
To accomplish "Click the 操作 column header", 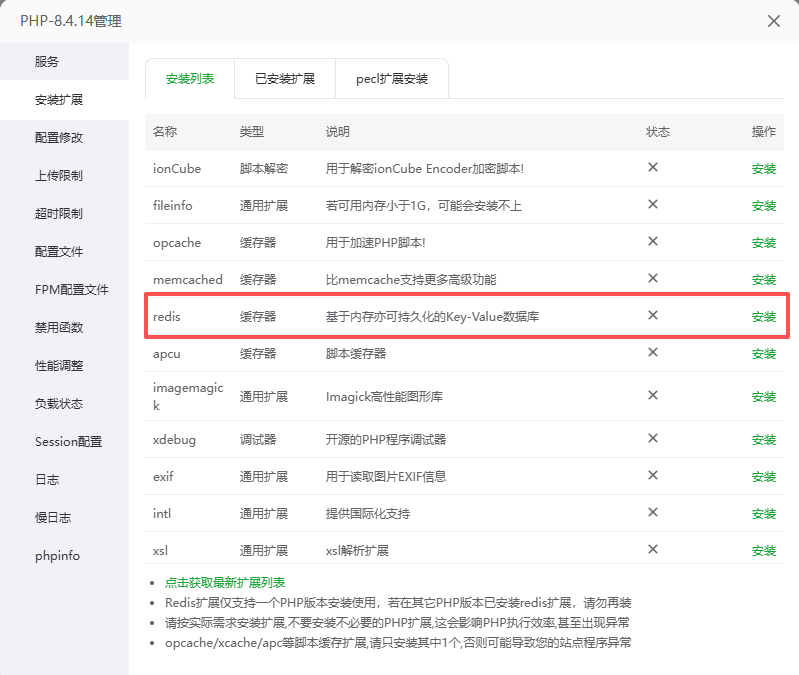I will point(764,131).
